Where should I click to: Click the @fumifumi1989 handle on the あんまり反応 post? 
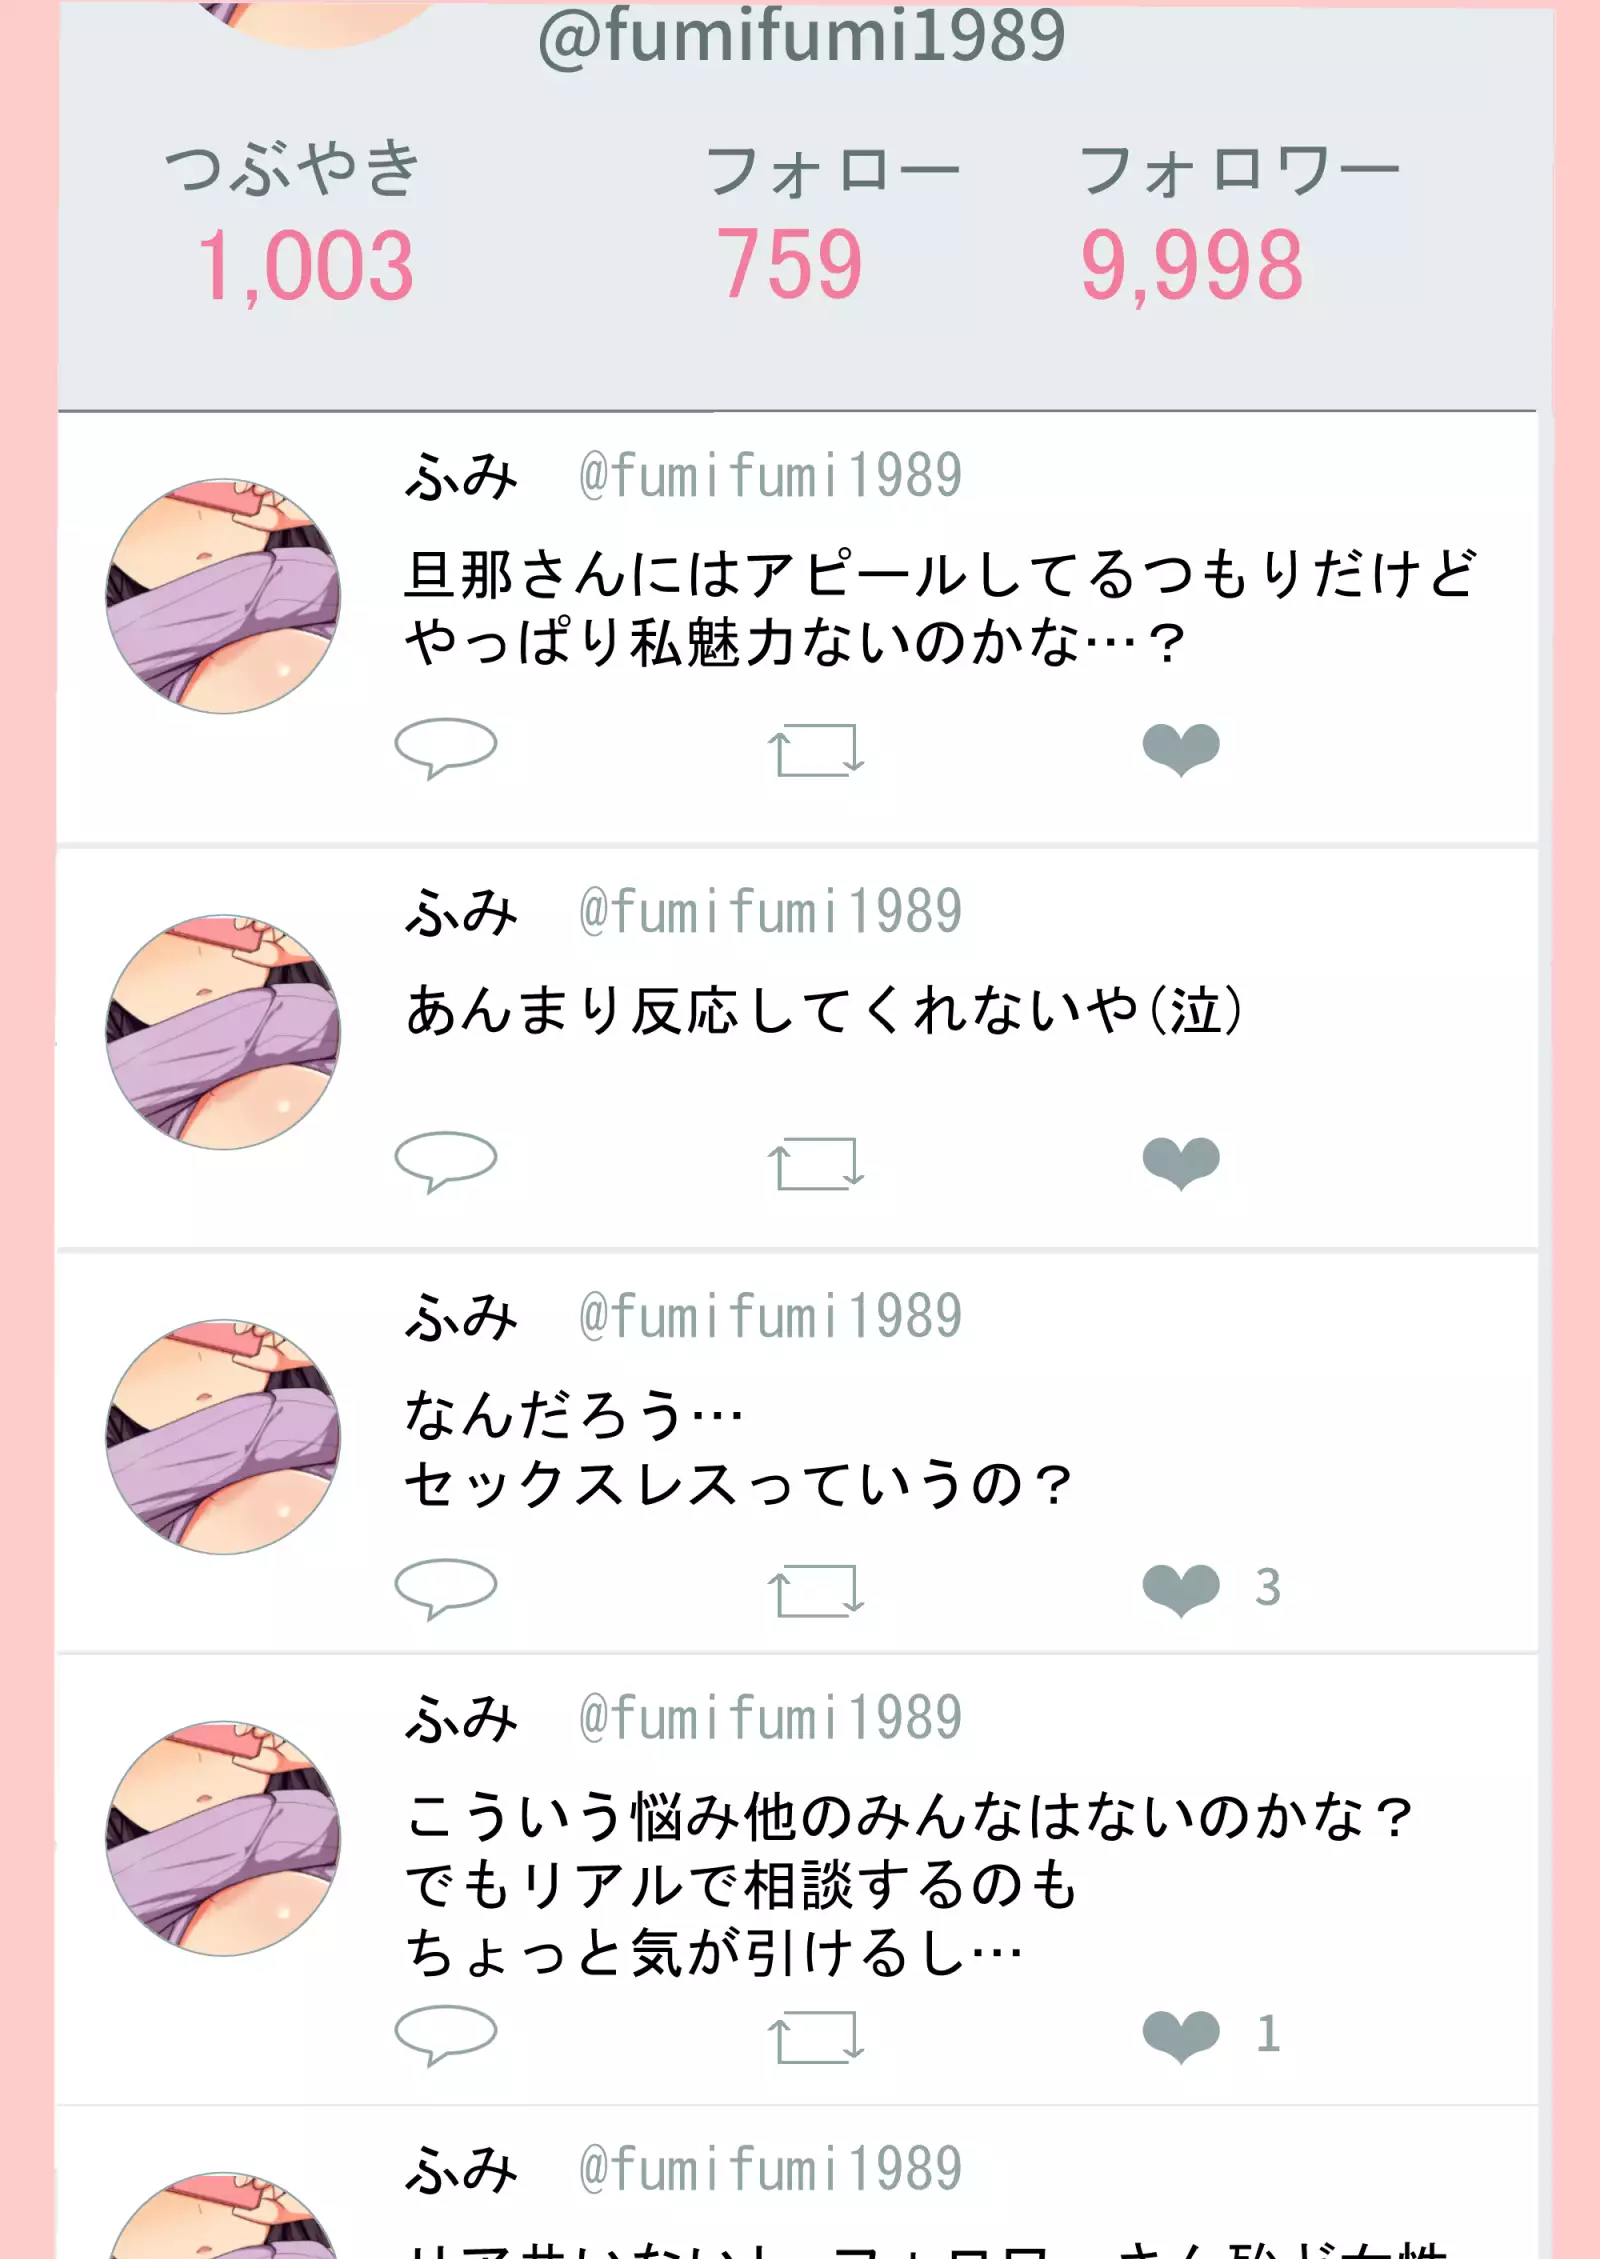click(x=770, y=912)
